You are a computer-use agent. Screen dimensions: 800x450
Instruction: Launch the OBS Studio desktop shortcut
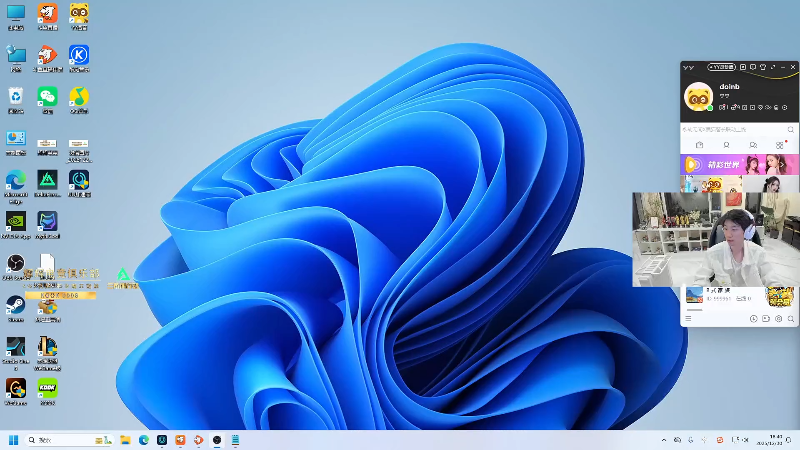pos(16,267)
